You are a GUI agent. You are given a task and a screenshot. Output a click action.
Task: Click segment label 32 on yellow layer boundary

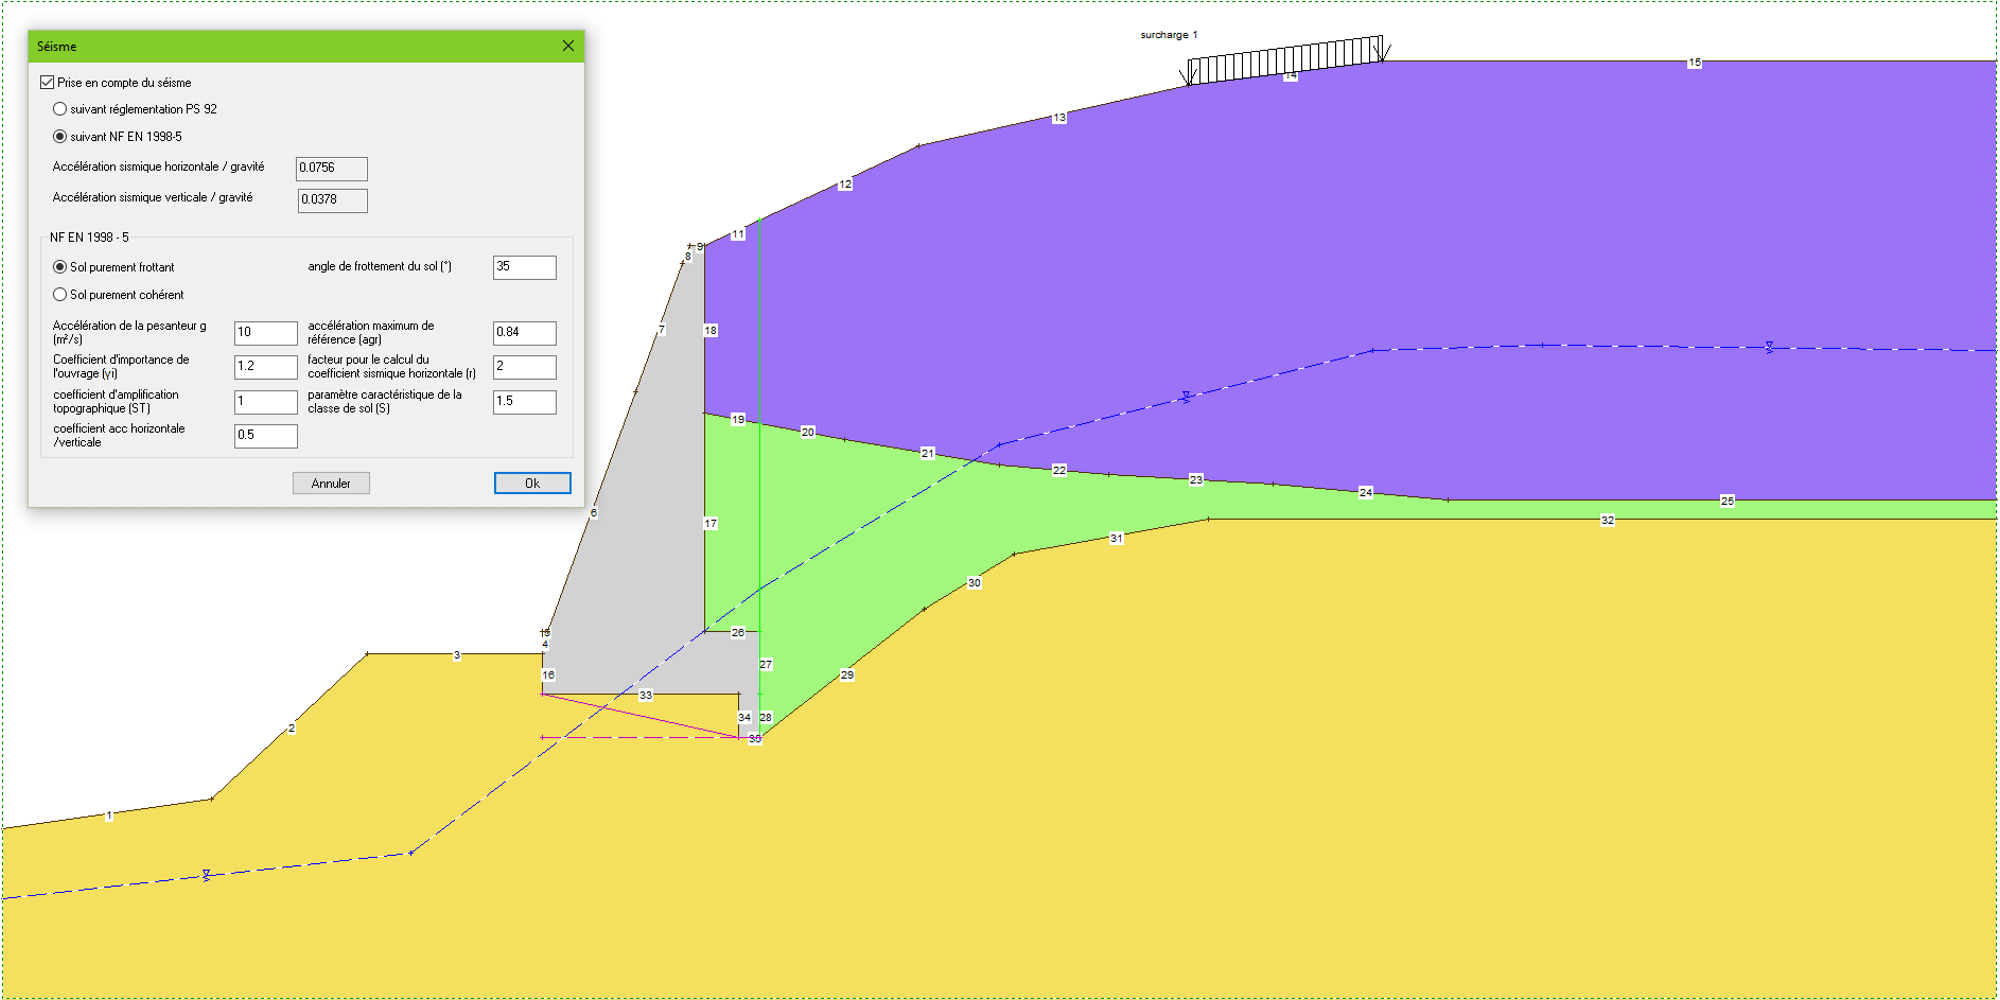pyautogui.click(x=1607, y=520)
